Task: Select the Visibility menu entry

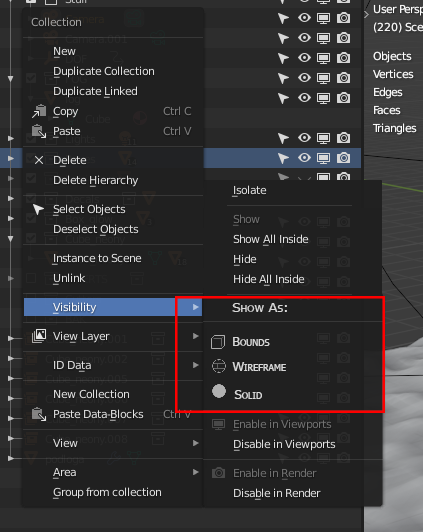Action: coord(113,307)
